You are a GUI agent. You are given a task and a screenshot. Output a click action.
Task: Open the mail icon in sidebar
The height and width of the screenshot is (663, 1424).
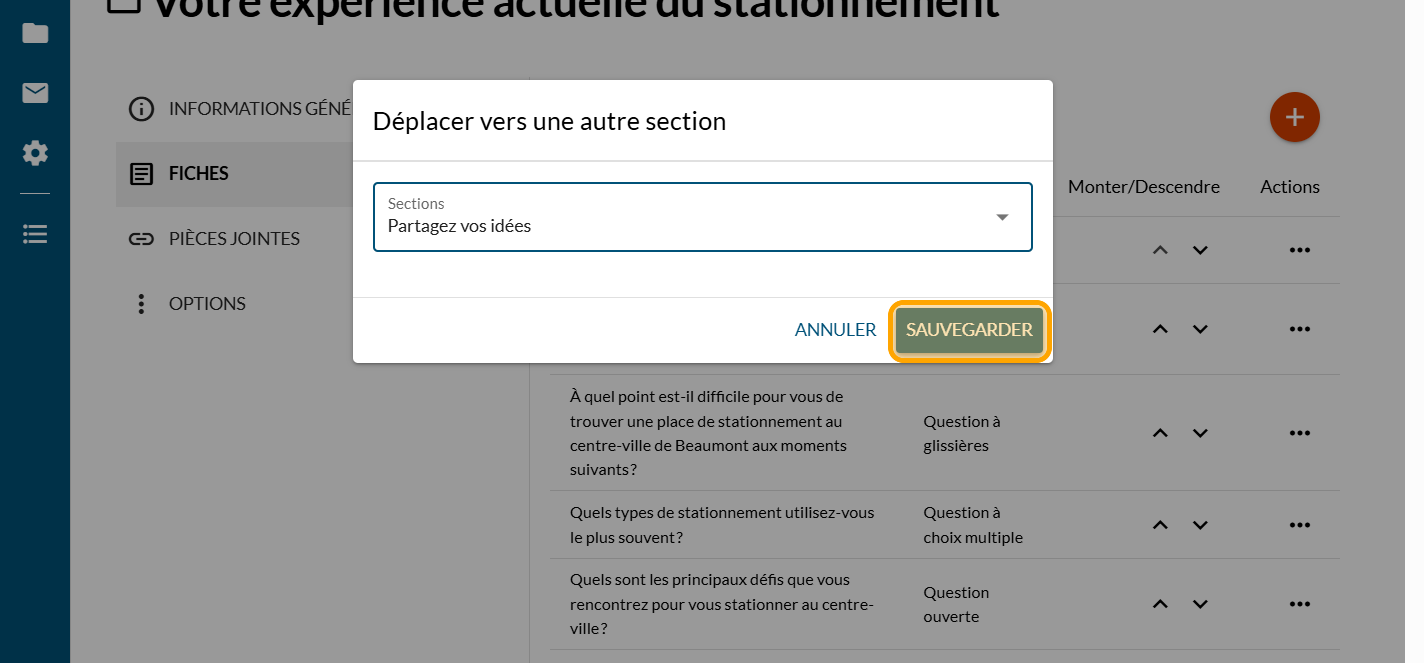click(x=35, y=93)
